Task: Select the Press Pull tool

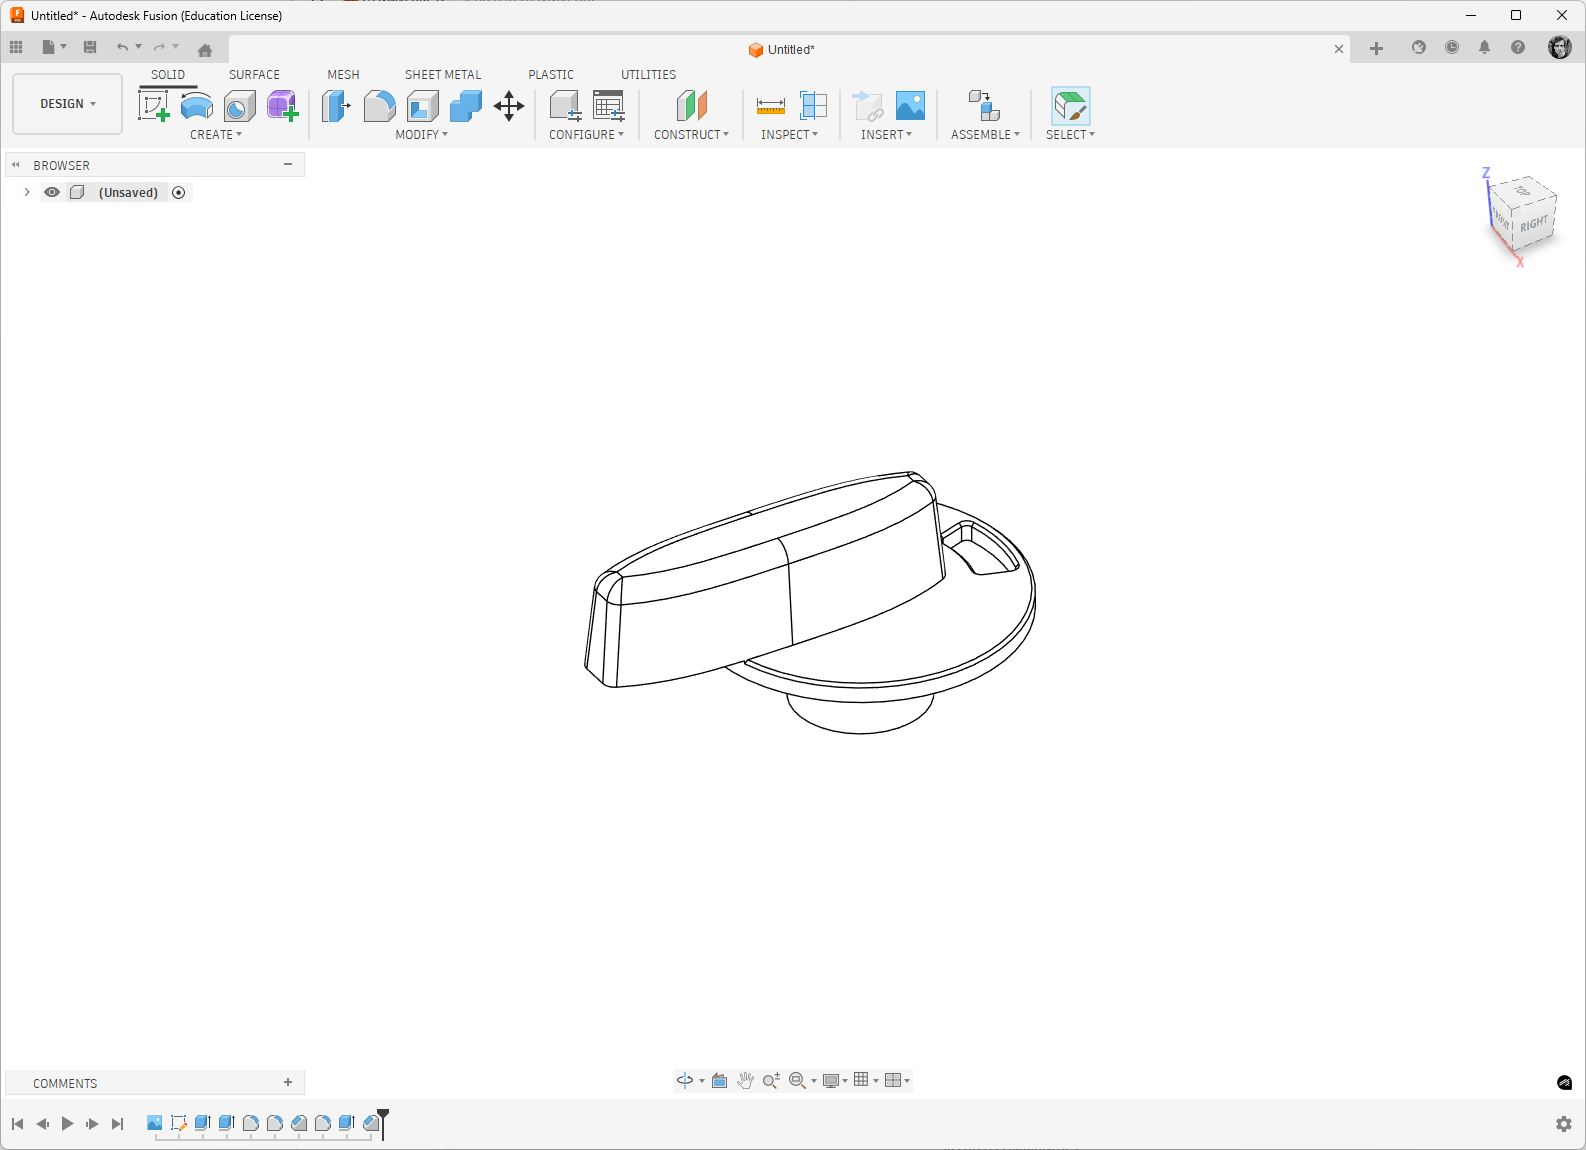Action: [337, 106]
